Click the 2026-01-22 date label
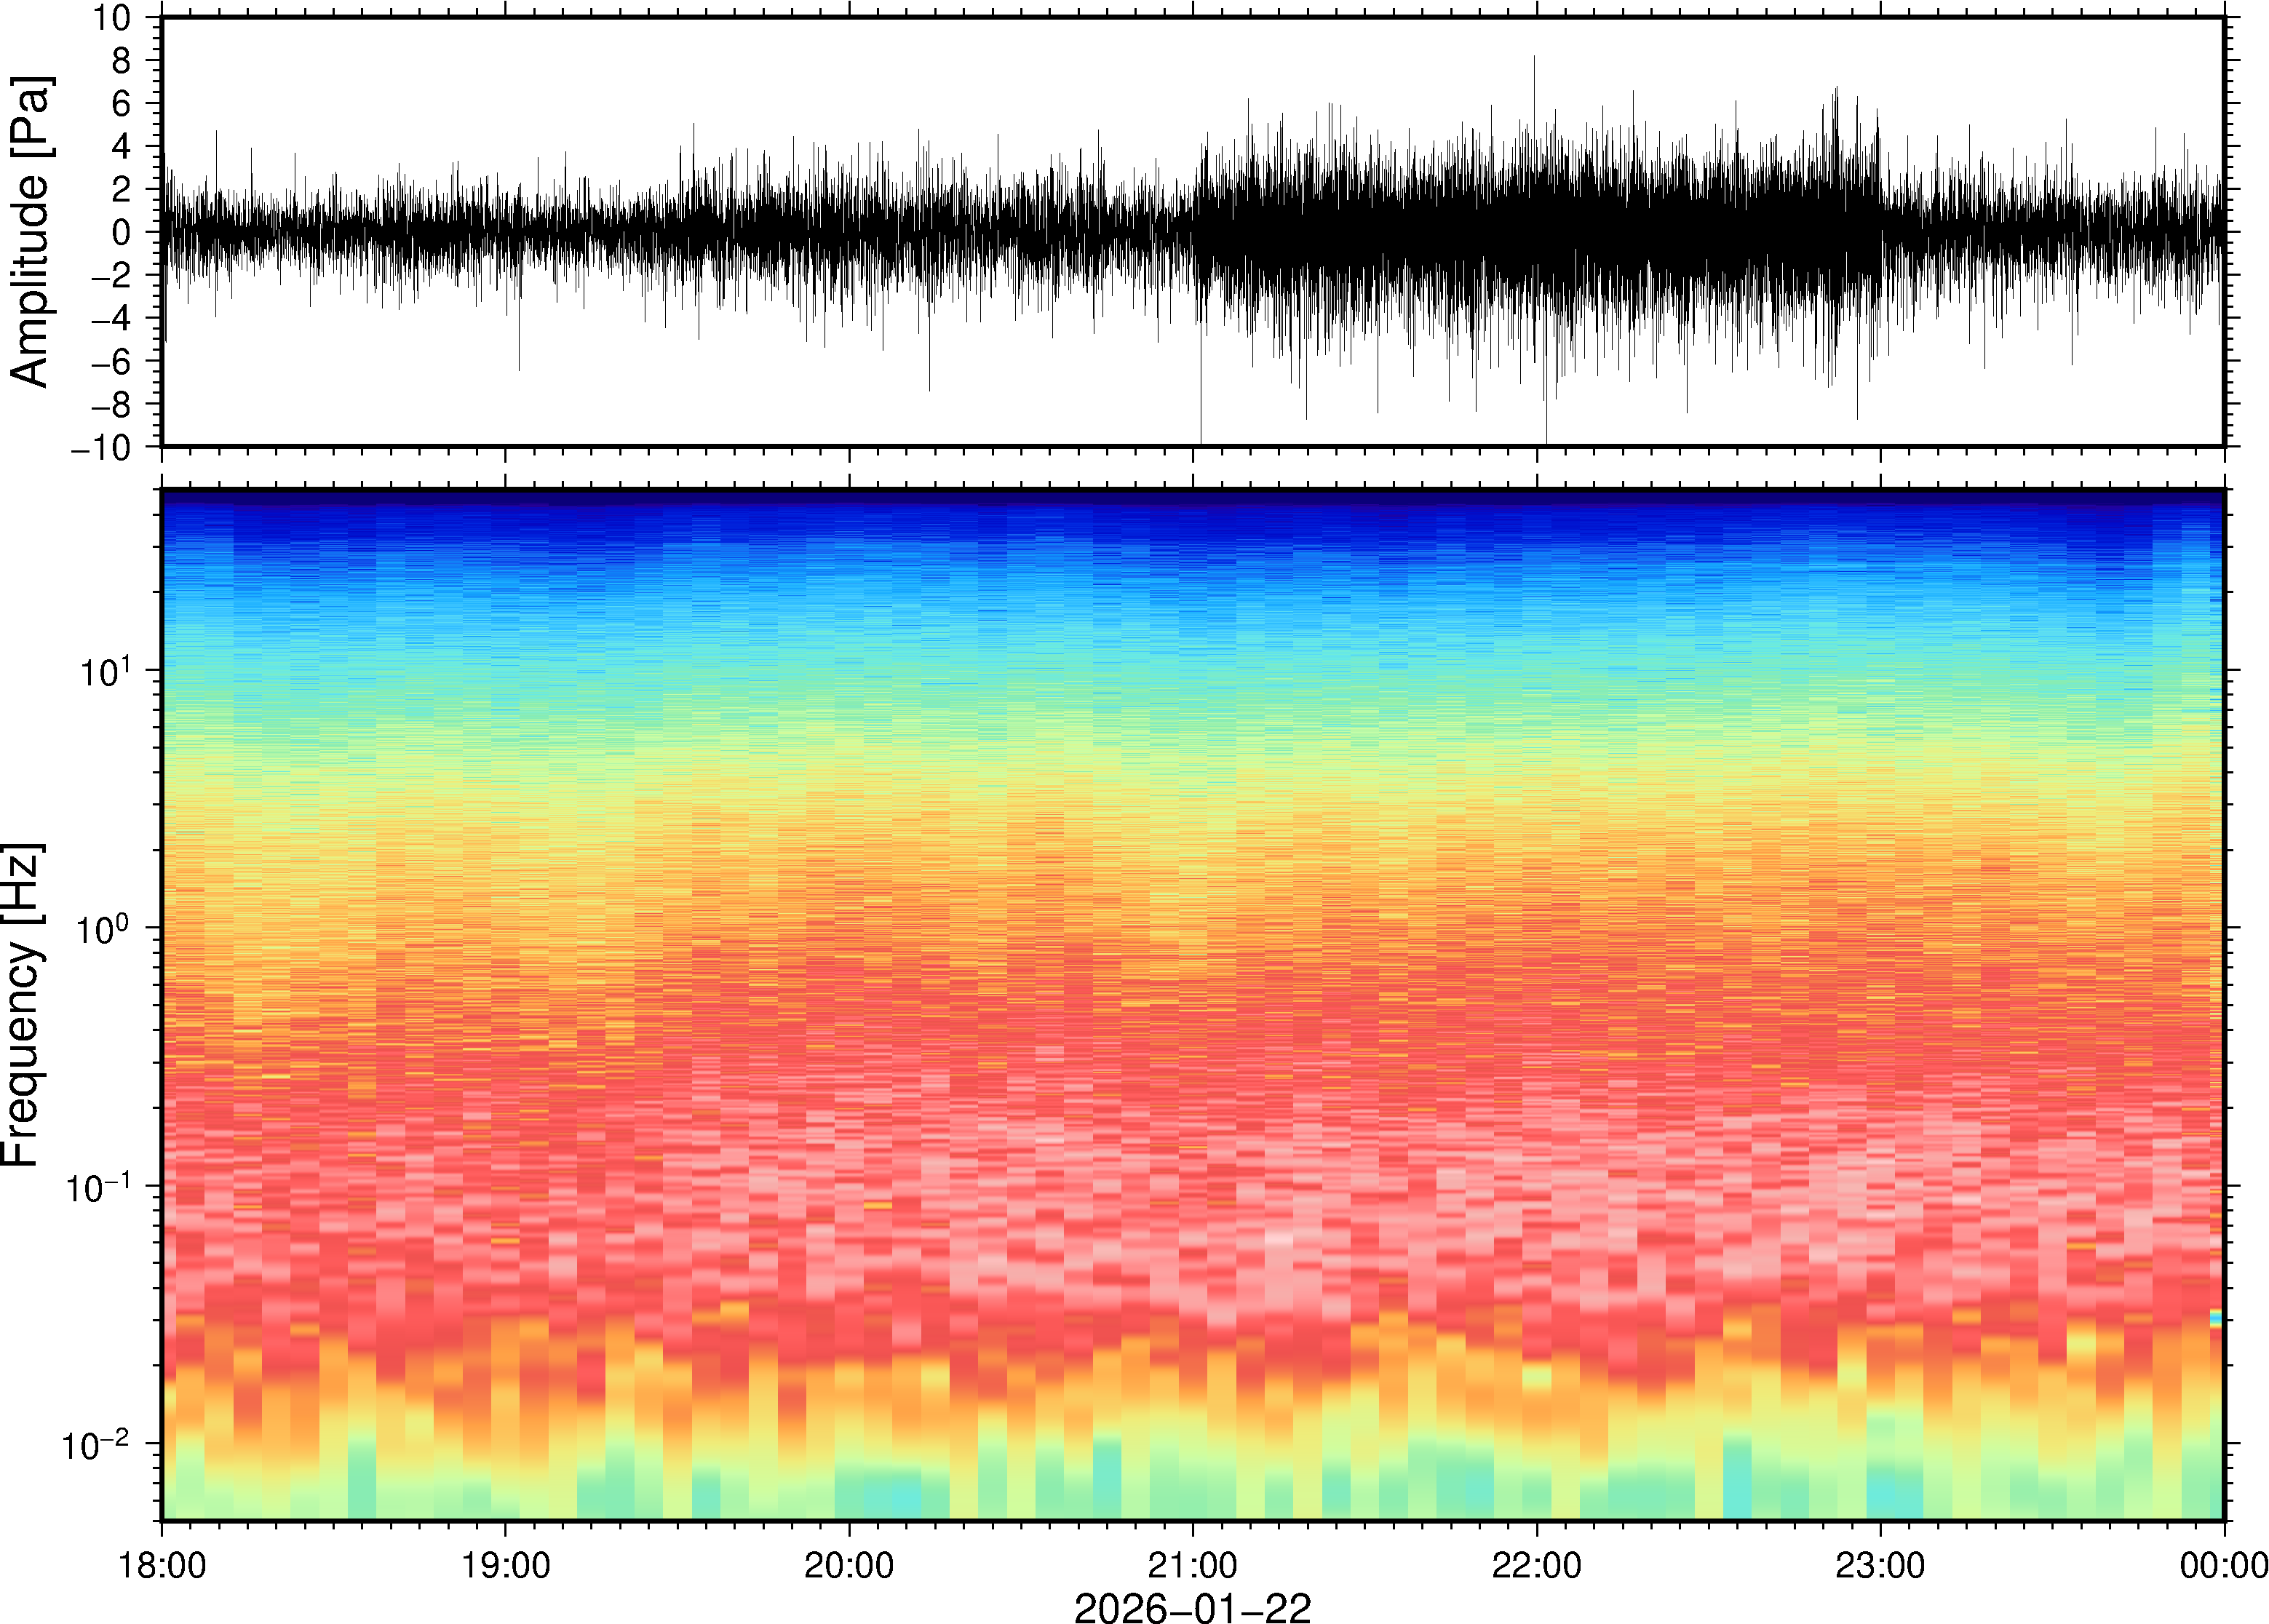 pyautogui.click(x=1192, y=1607)
